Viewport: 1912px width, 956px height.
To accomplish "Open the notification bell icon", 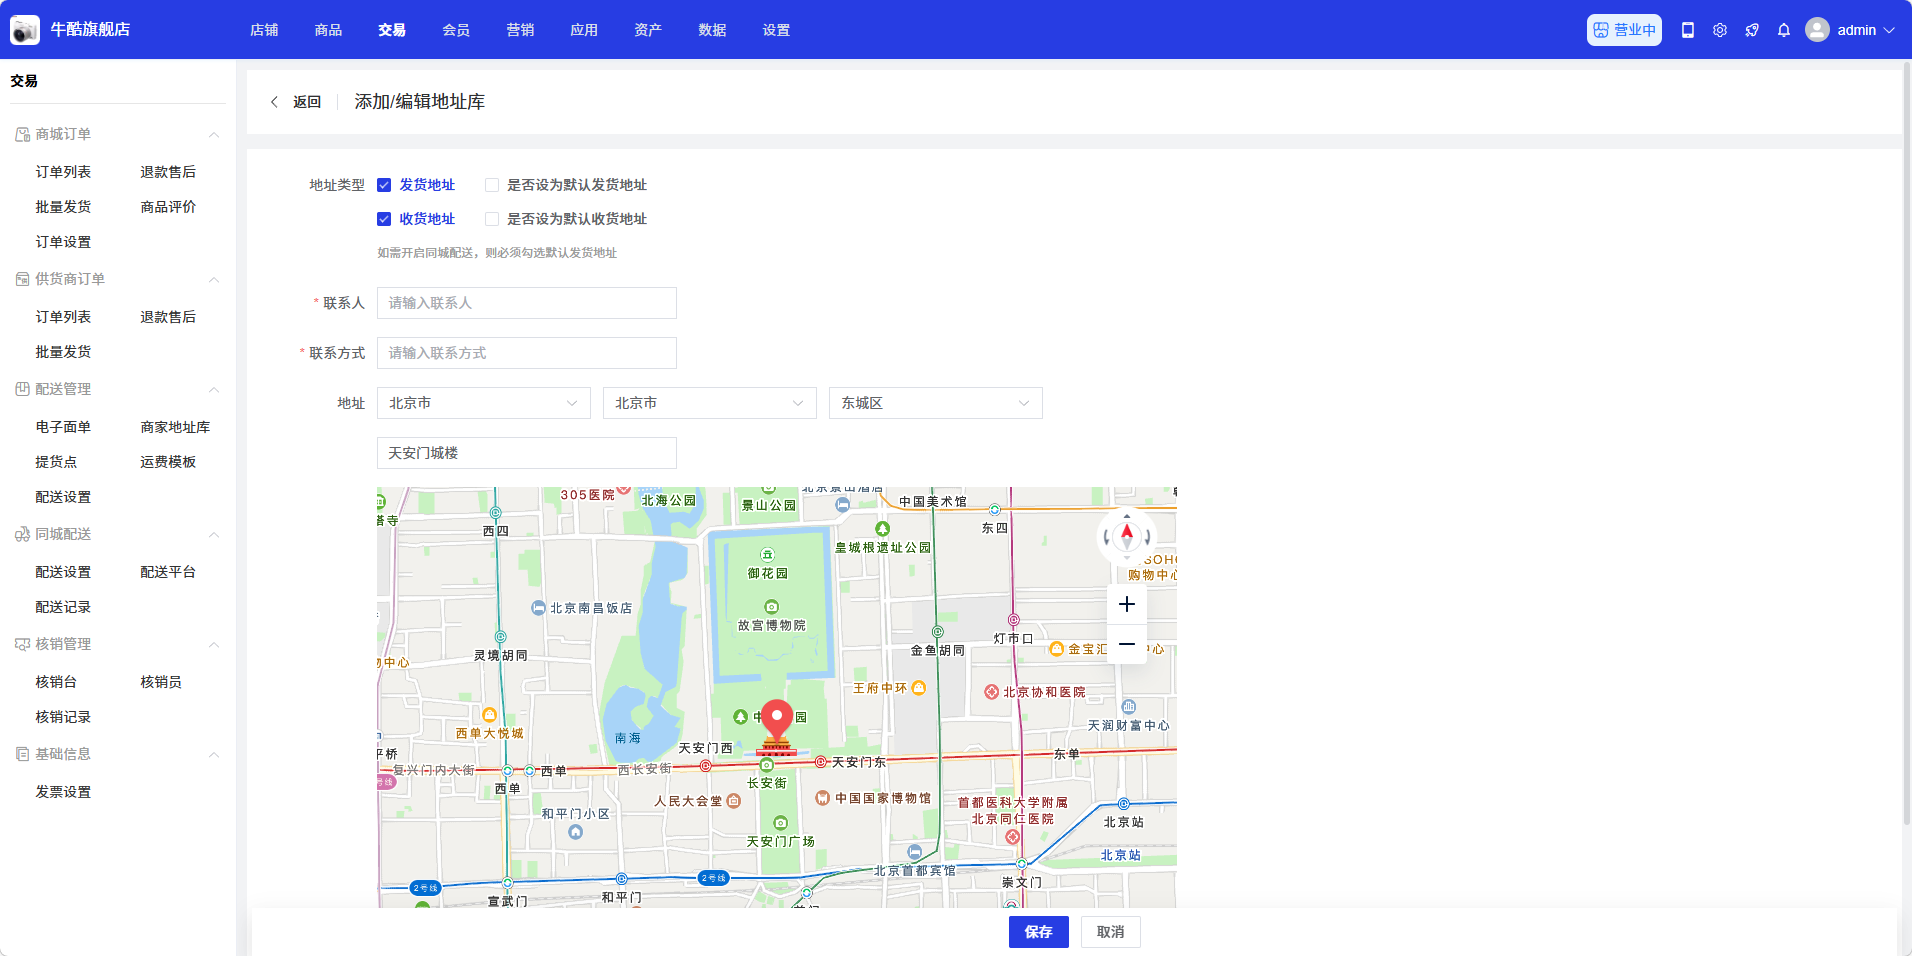I will (1784, 30).
